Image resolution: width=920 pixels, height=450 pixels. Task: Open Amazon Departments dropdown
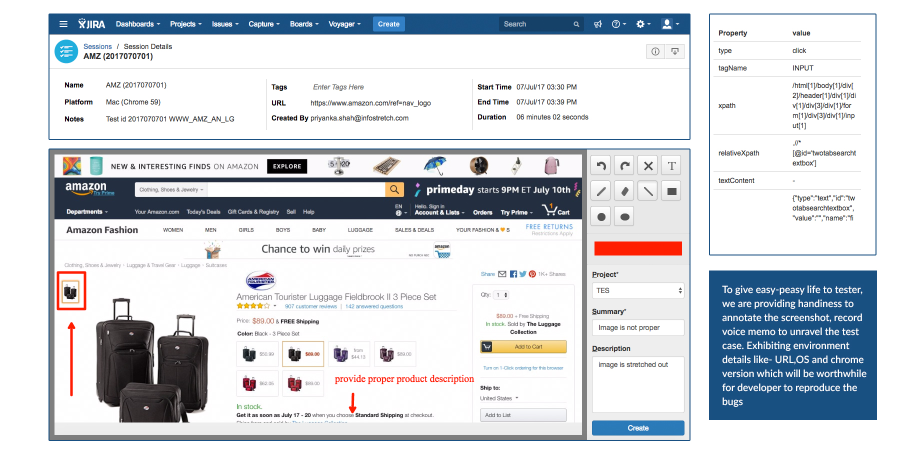coord(87,212)
